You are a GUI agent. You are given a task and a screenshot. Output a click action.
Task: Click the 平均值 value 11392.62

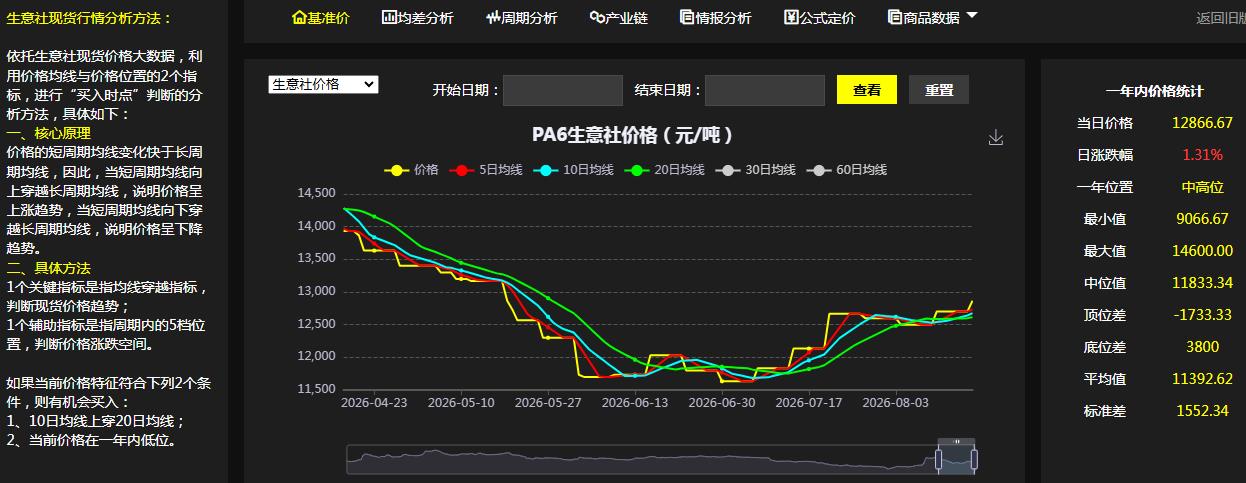tap(1202, 379)
